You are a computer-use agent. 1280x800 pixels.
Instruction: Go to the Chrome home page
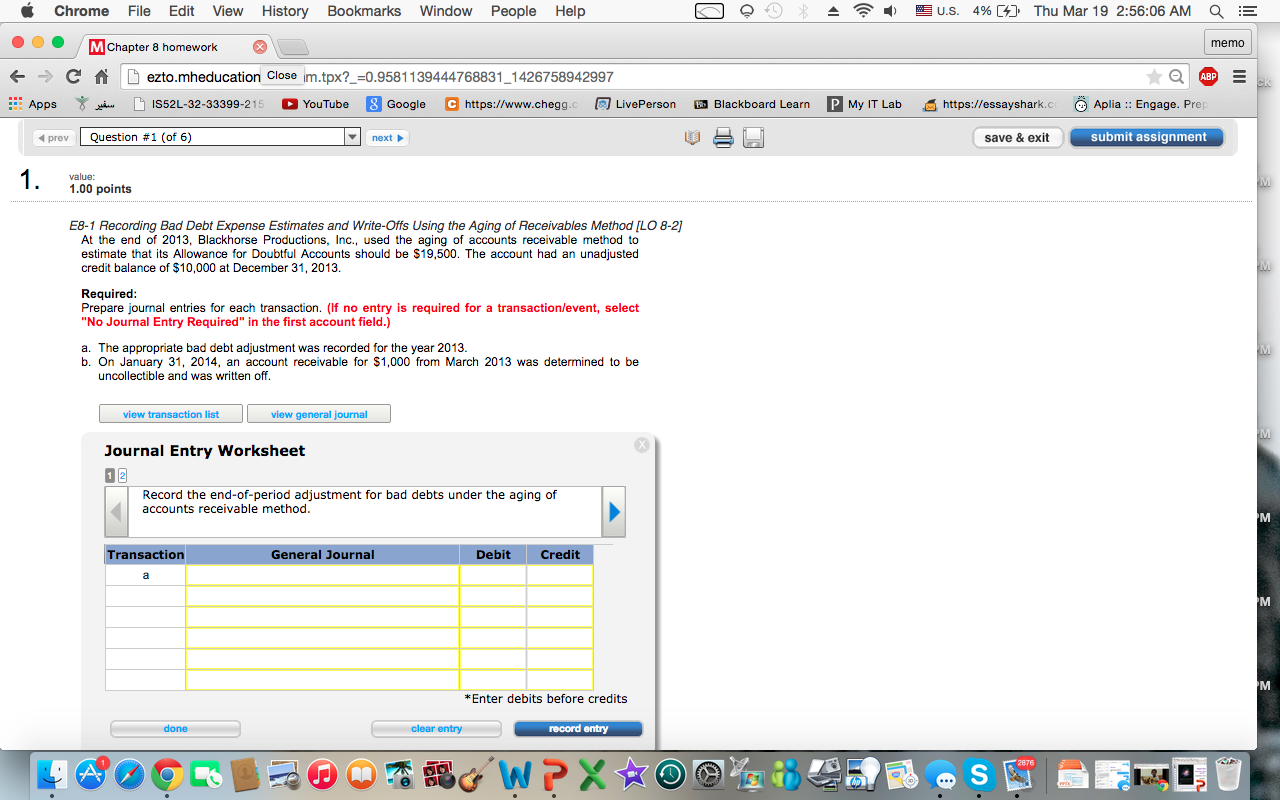(x=101, y=77)
